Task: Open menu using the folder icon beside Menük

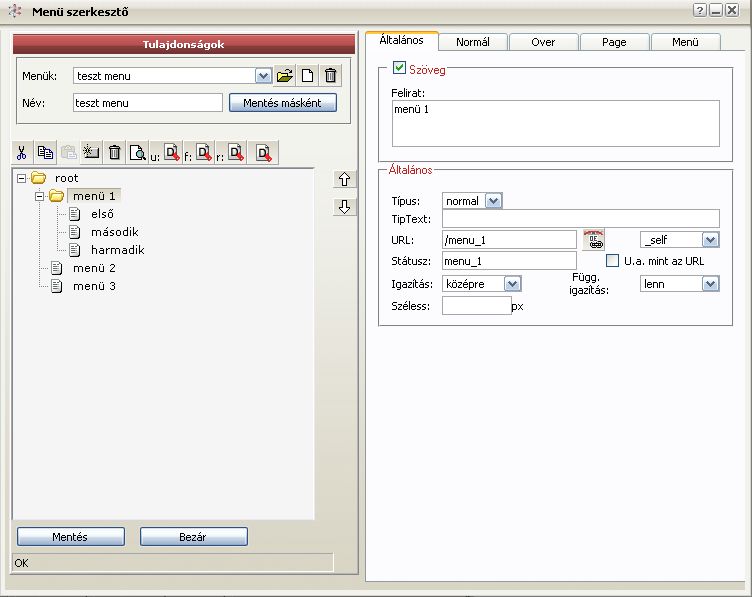Action: point(284,75)
